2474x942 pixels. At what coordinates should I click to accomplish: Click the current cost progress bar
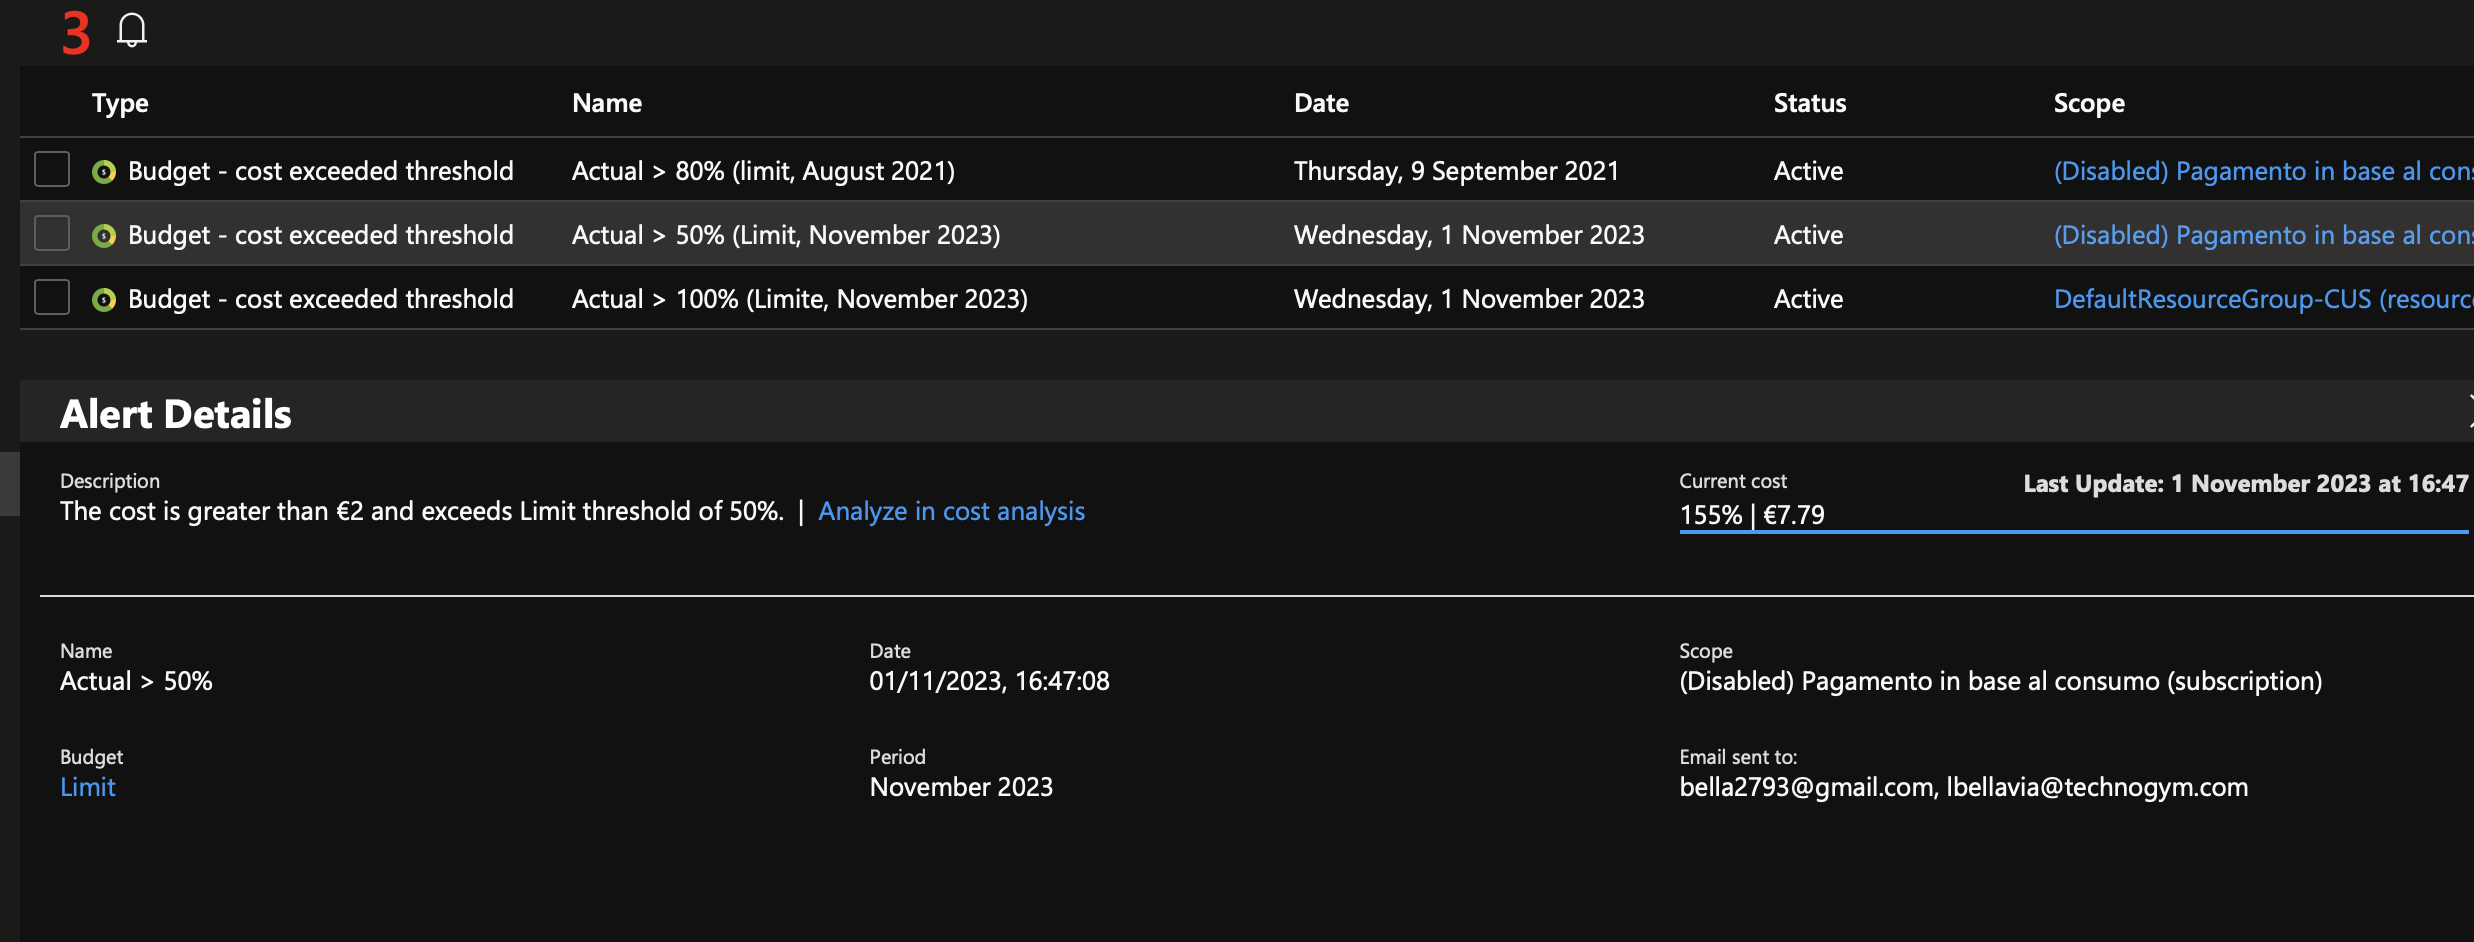pos(2073,532)
